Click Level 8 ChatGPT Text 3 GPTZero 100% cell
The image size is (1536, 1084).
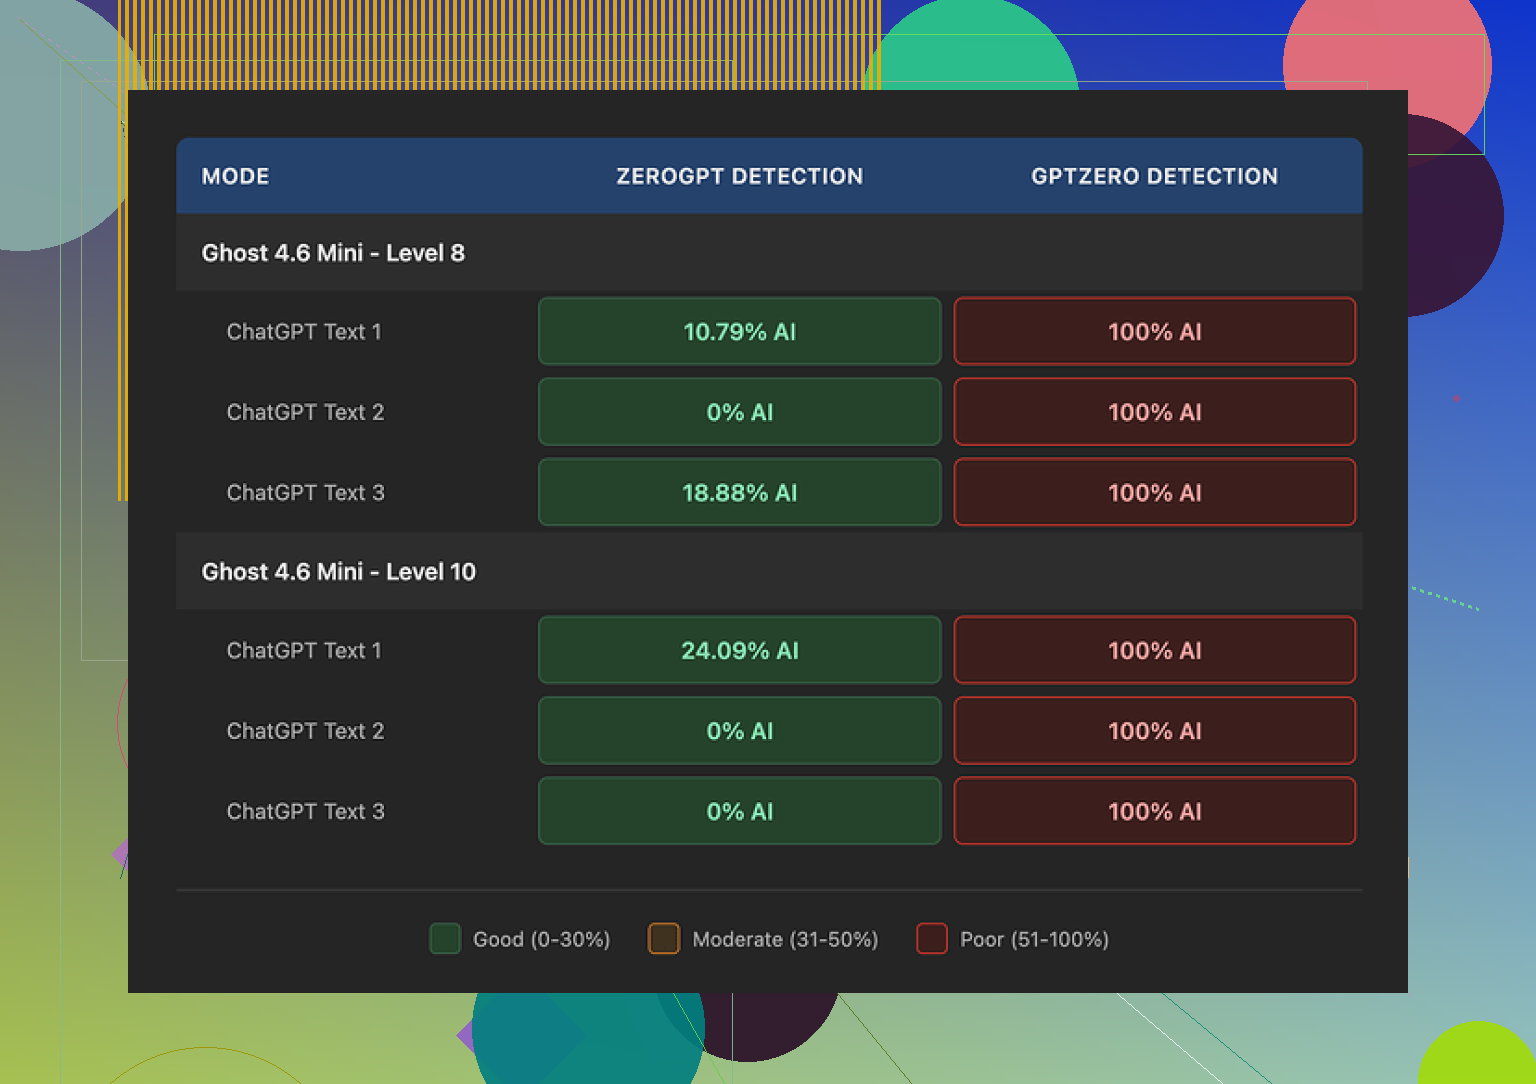(1154, 493)
